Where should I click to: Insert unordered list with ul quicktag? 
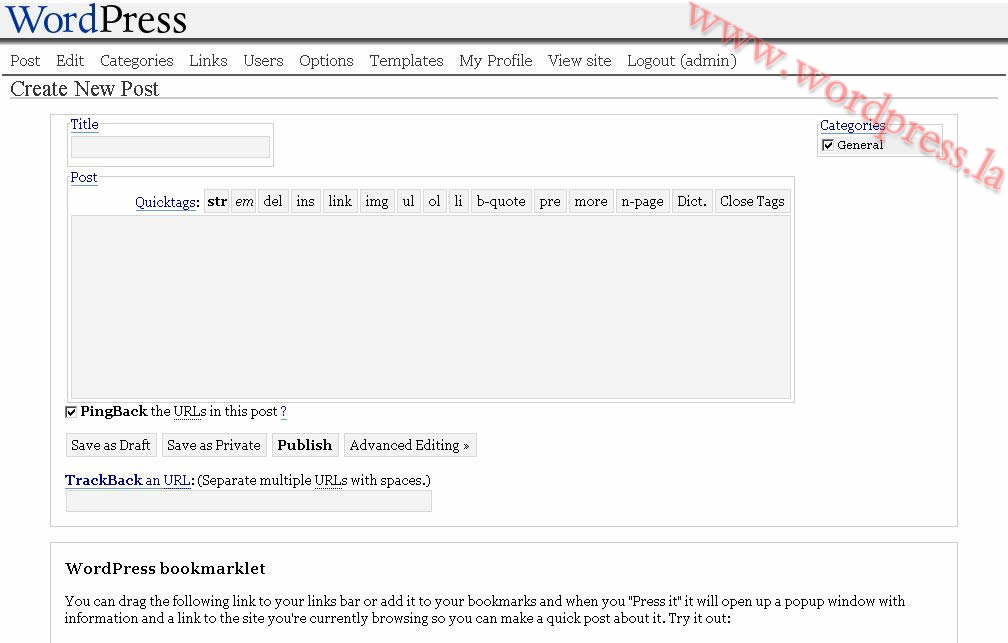[x=408, y=201]
